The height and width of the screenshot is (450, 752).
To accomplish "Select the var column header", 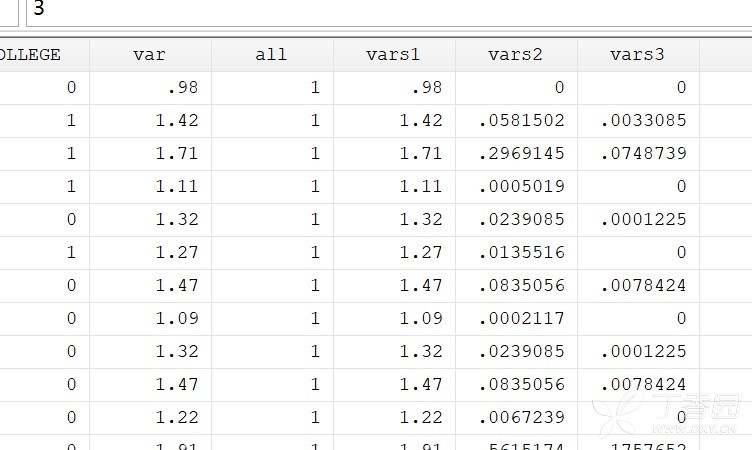I will coord(150,55).
